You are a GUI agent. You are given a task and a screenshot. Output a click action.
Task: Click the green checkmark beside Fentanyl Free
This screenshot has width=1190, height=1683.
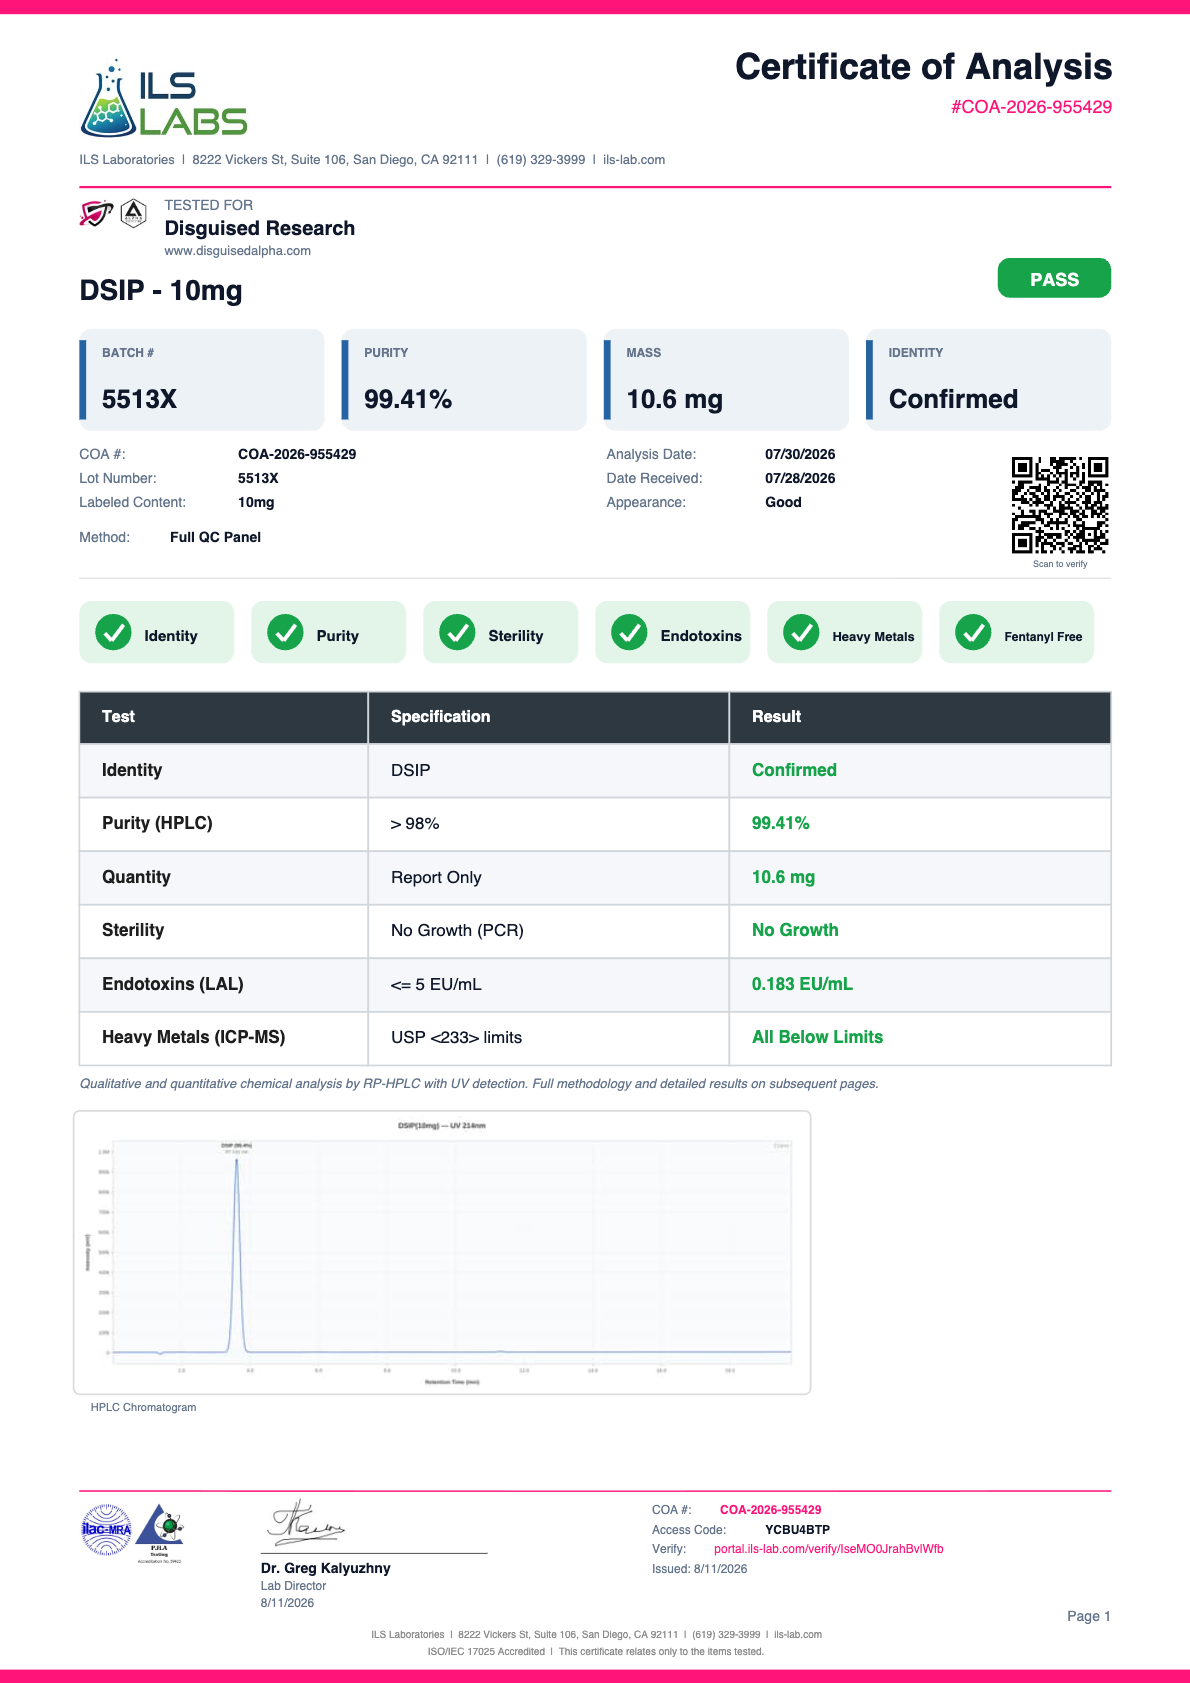point(973,632)
